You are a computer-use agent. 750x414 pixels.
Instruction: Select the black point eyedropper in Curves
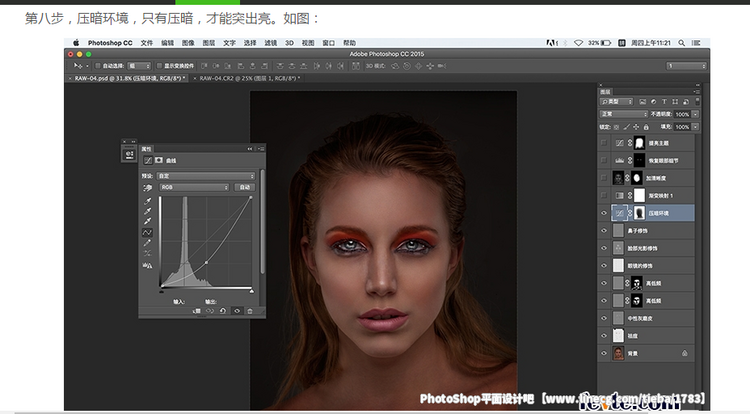(x=148, y=199)
